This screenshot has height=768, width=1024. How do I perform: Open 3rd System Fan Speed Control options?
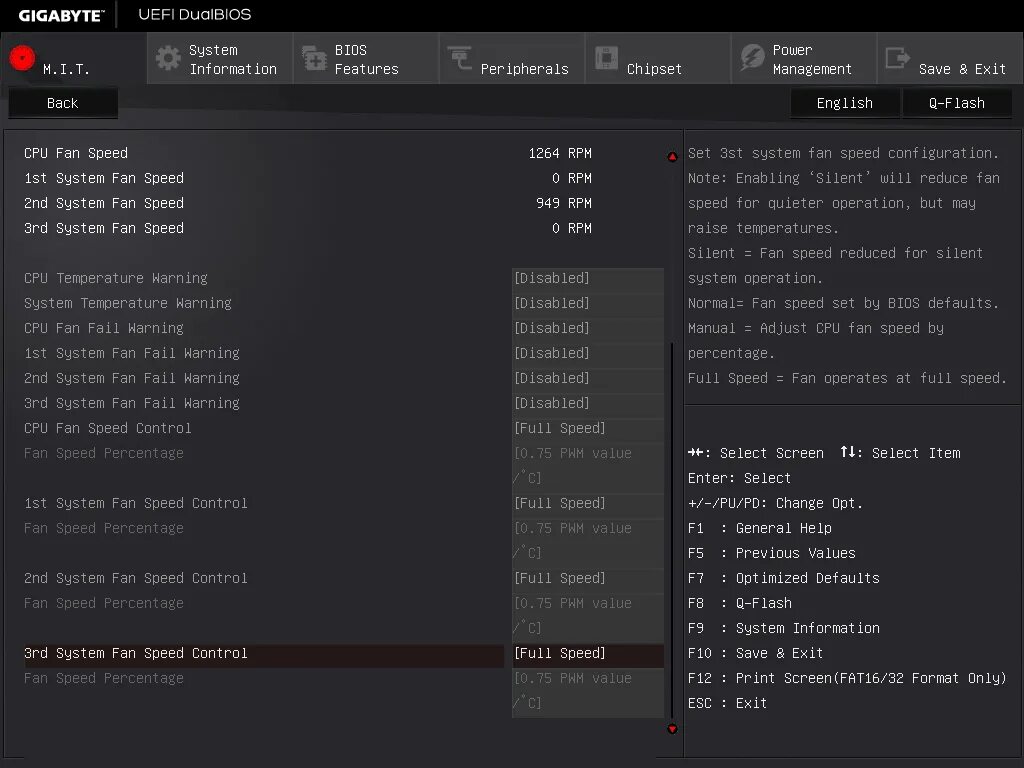[x=588, y=654]
